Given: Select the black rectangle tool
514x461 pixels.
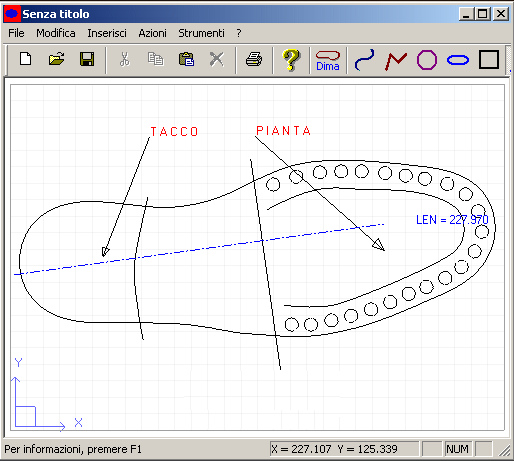Looking at the screenshot, I should pos(489,60).
